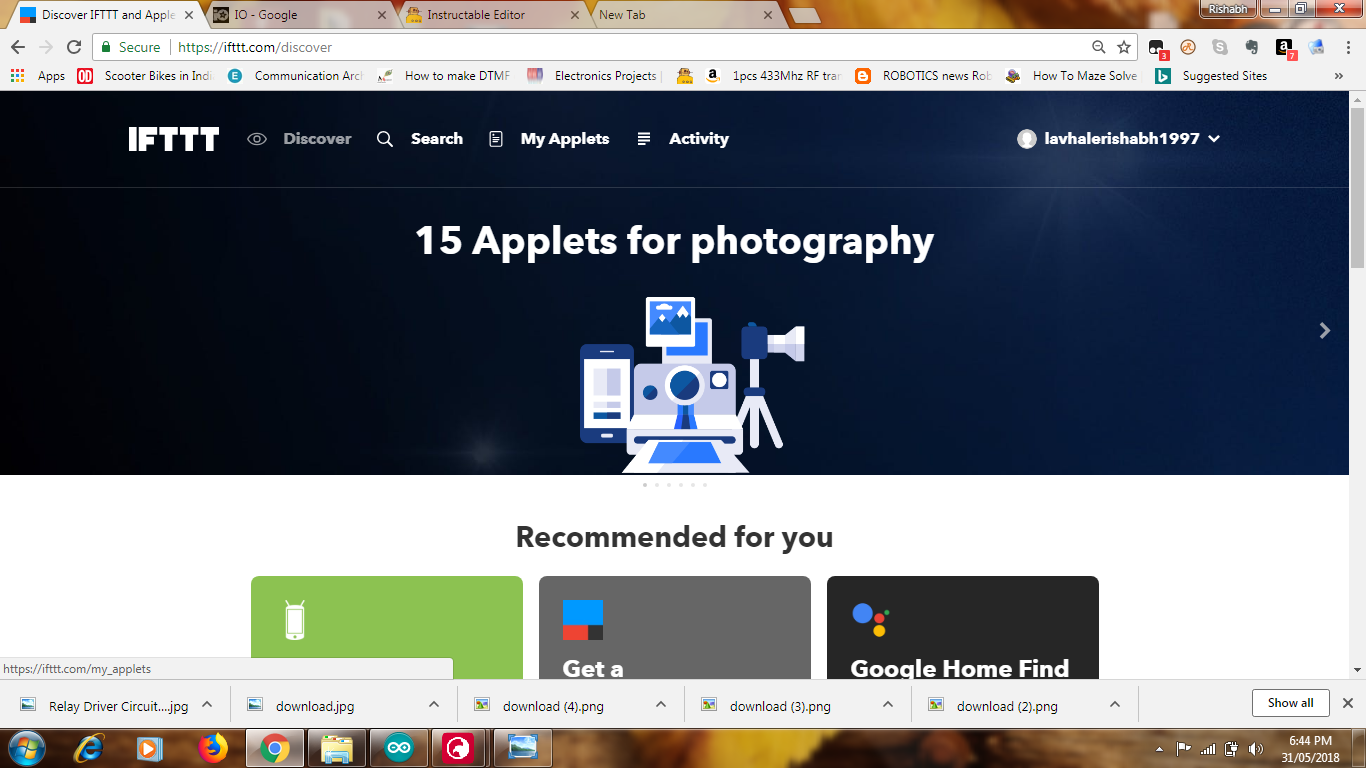
Task: Expand options for Relay Driver Circuit....jpg download
Action: 207,705
